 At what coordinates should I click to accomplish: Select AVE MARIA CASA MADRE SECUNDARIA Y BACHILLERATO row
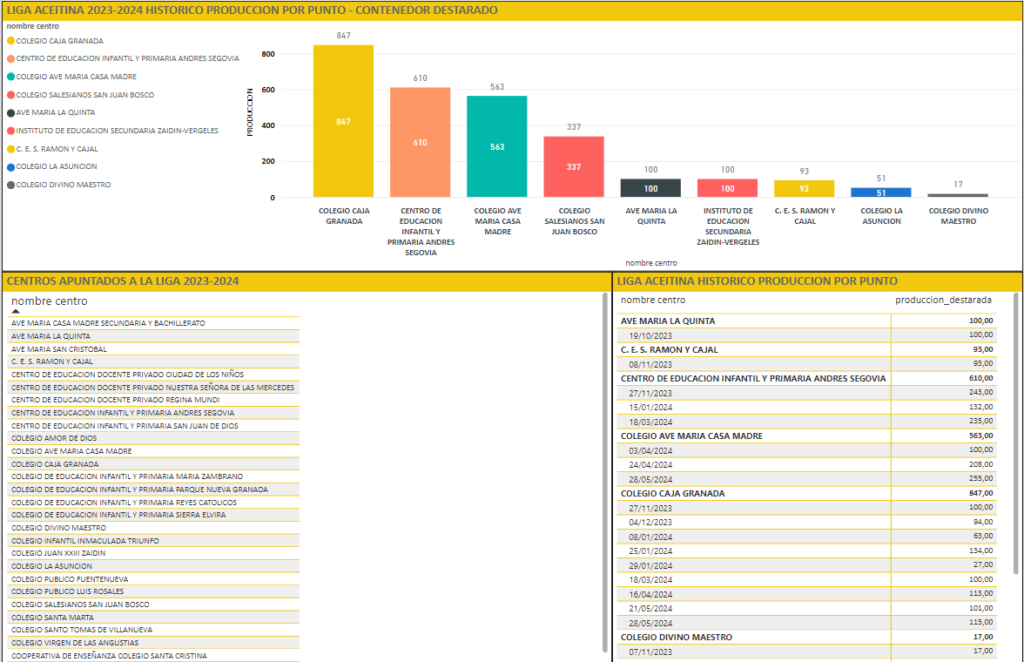(154, 323)
